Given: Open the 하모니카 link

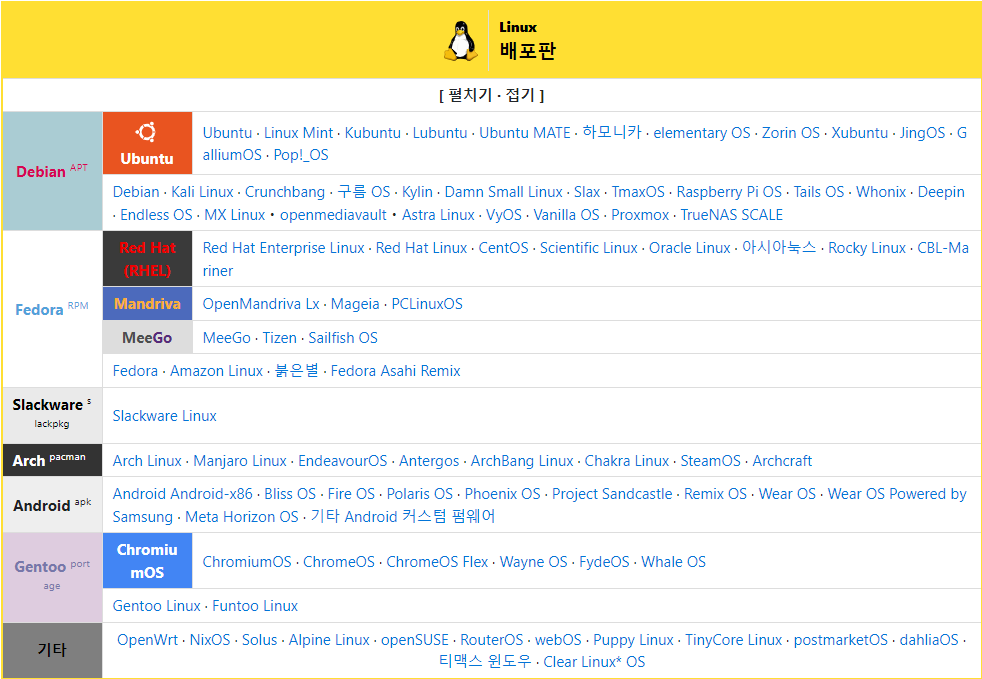Looking at the screenshot, I should pos(612,133).
